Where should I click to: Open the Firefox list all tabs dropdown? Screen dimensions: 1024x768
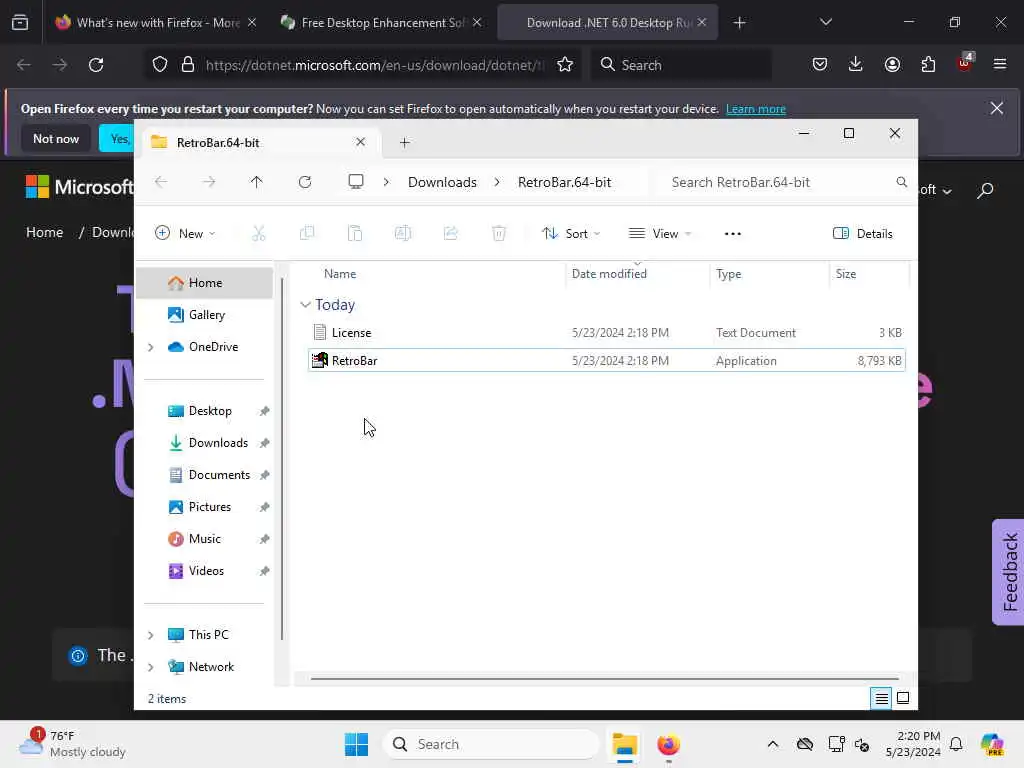[x=825, y=22]
